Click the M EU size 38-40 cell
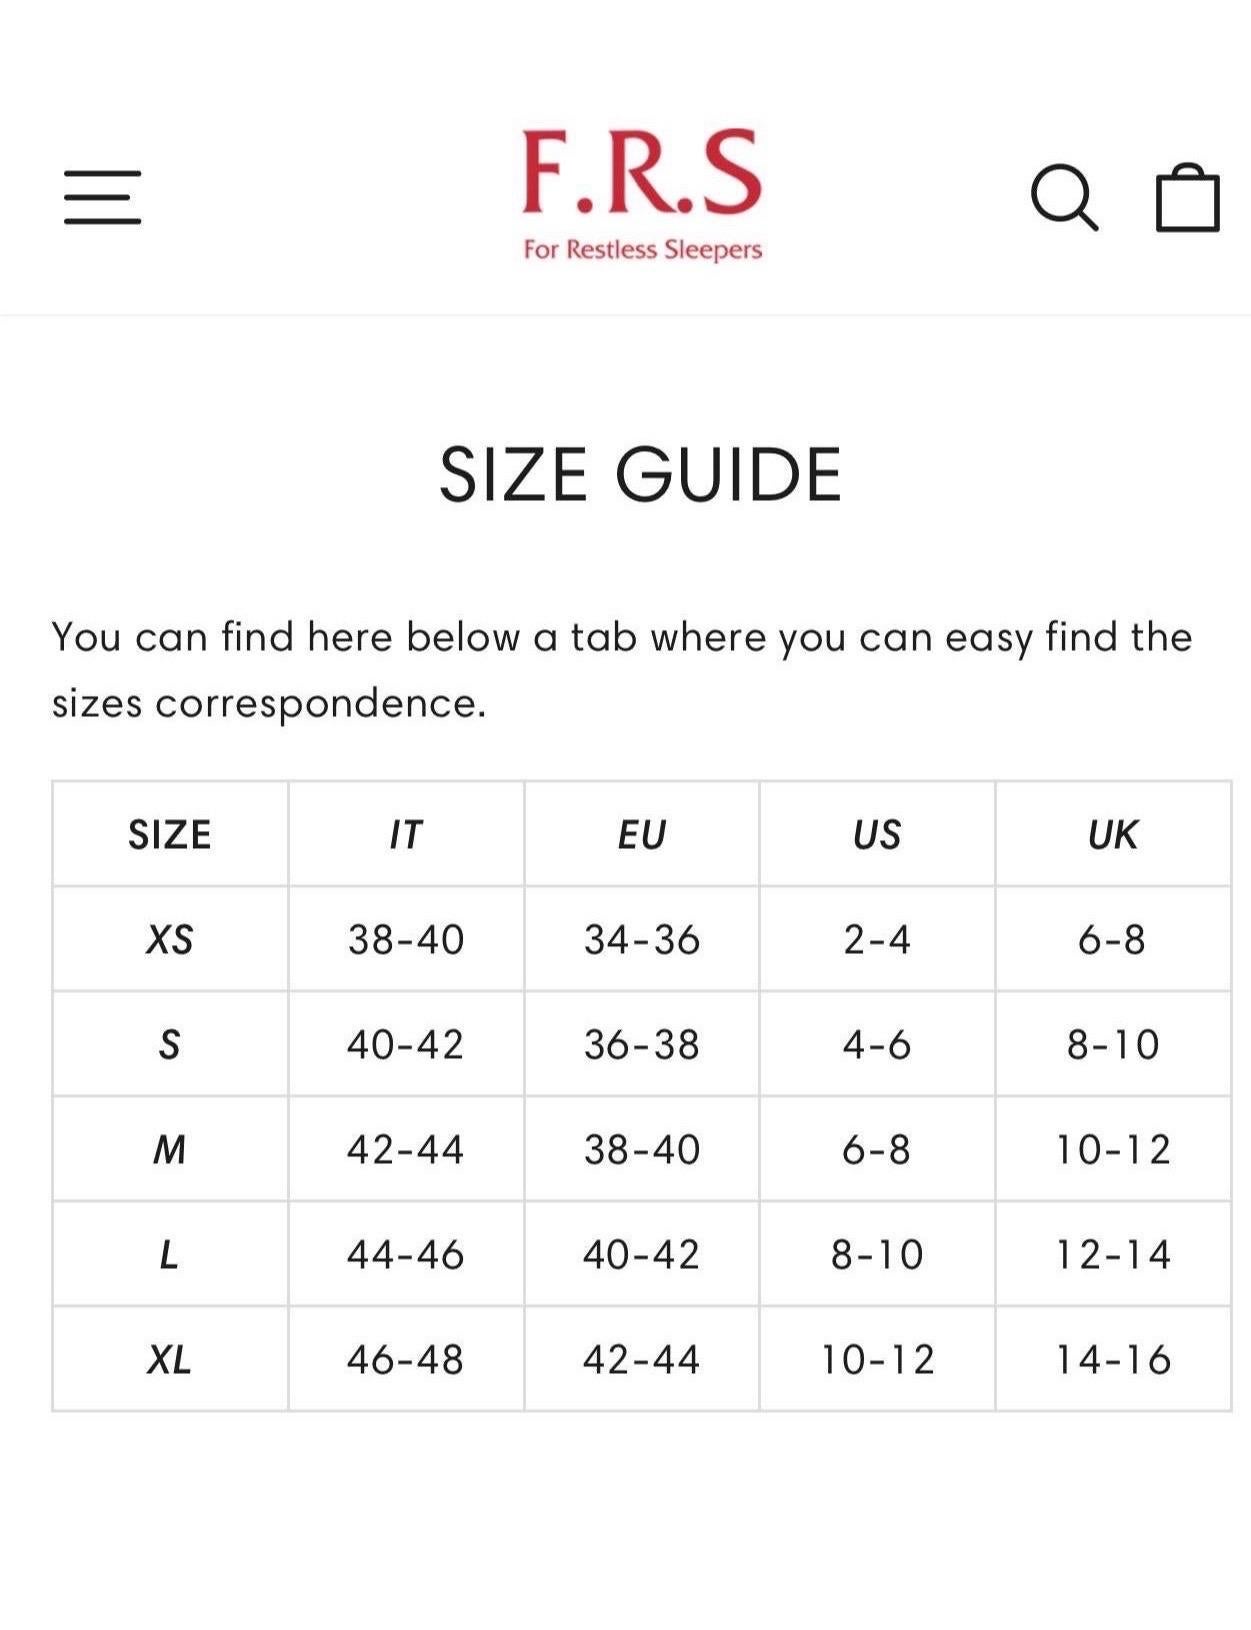 [x=641, y=1150]
